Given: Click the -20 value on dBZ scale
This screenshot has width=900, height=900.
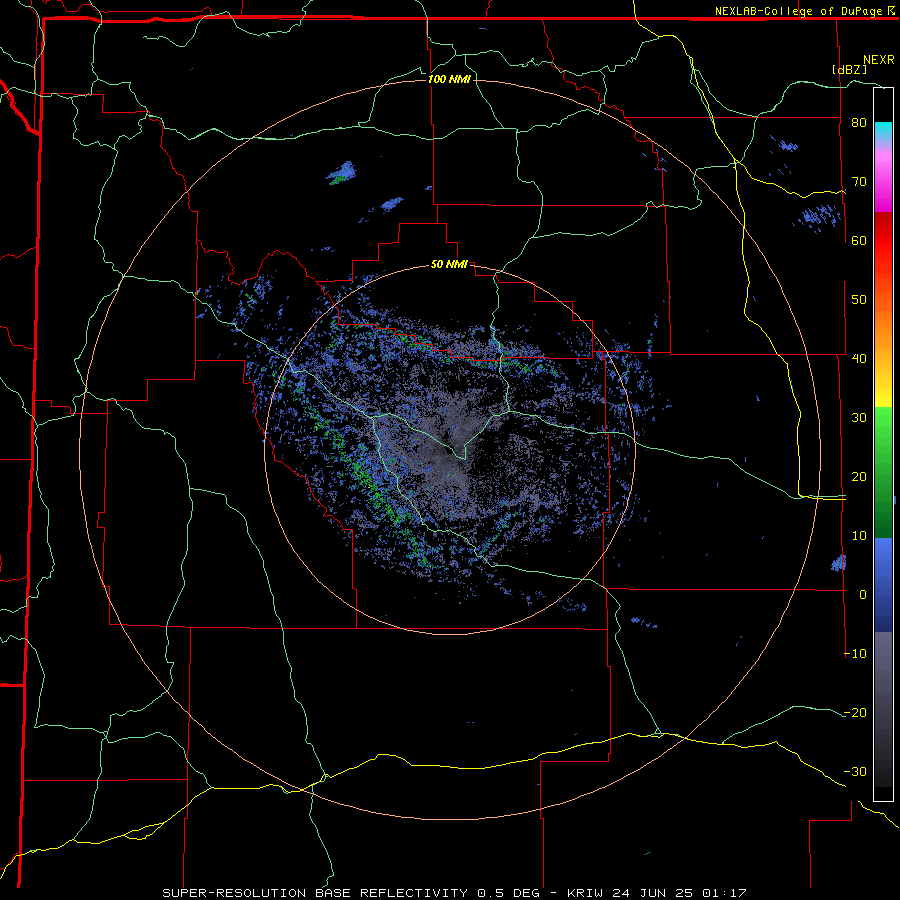Looking at the screenshot, I should [x=856, y=712].
